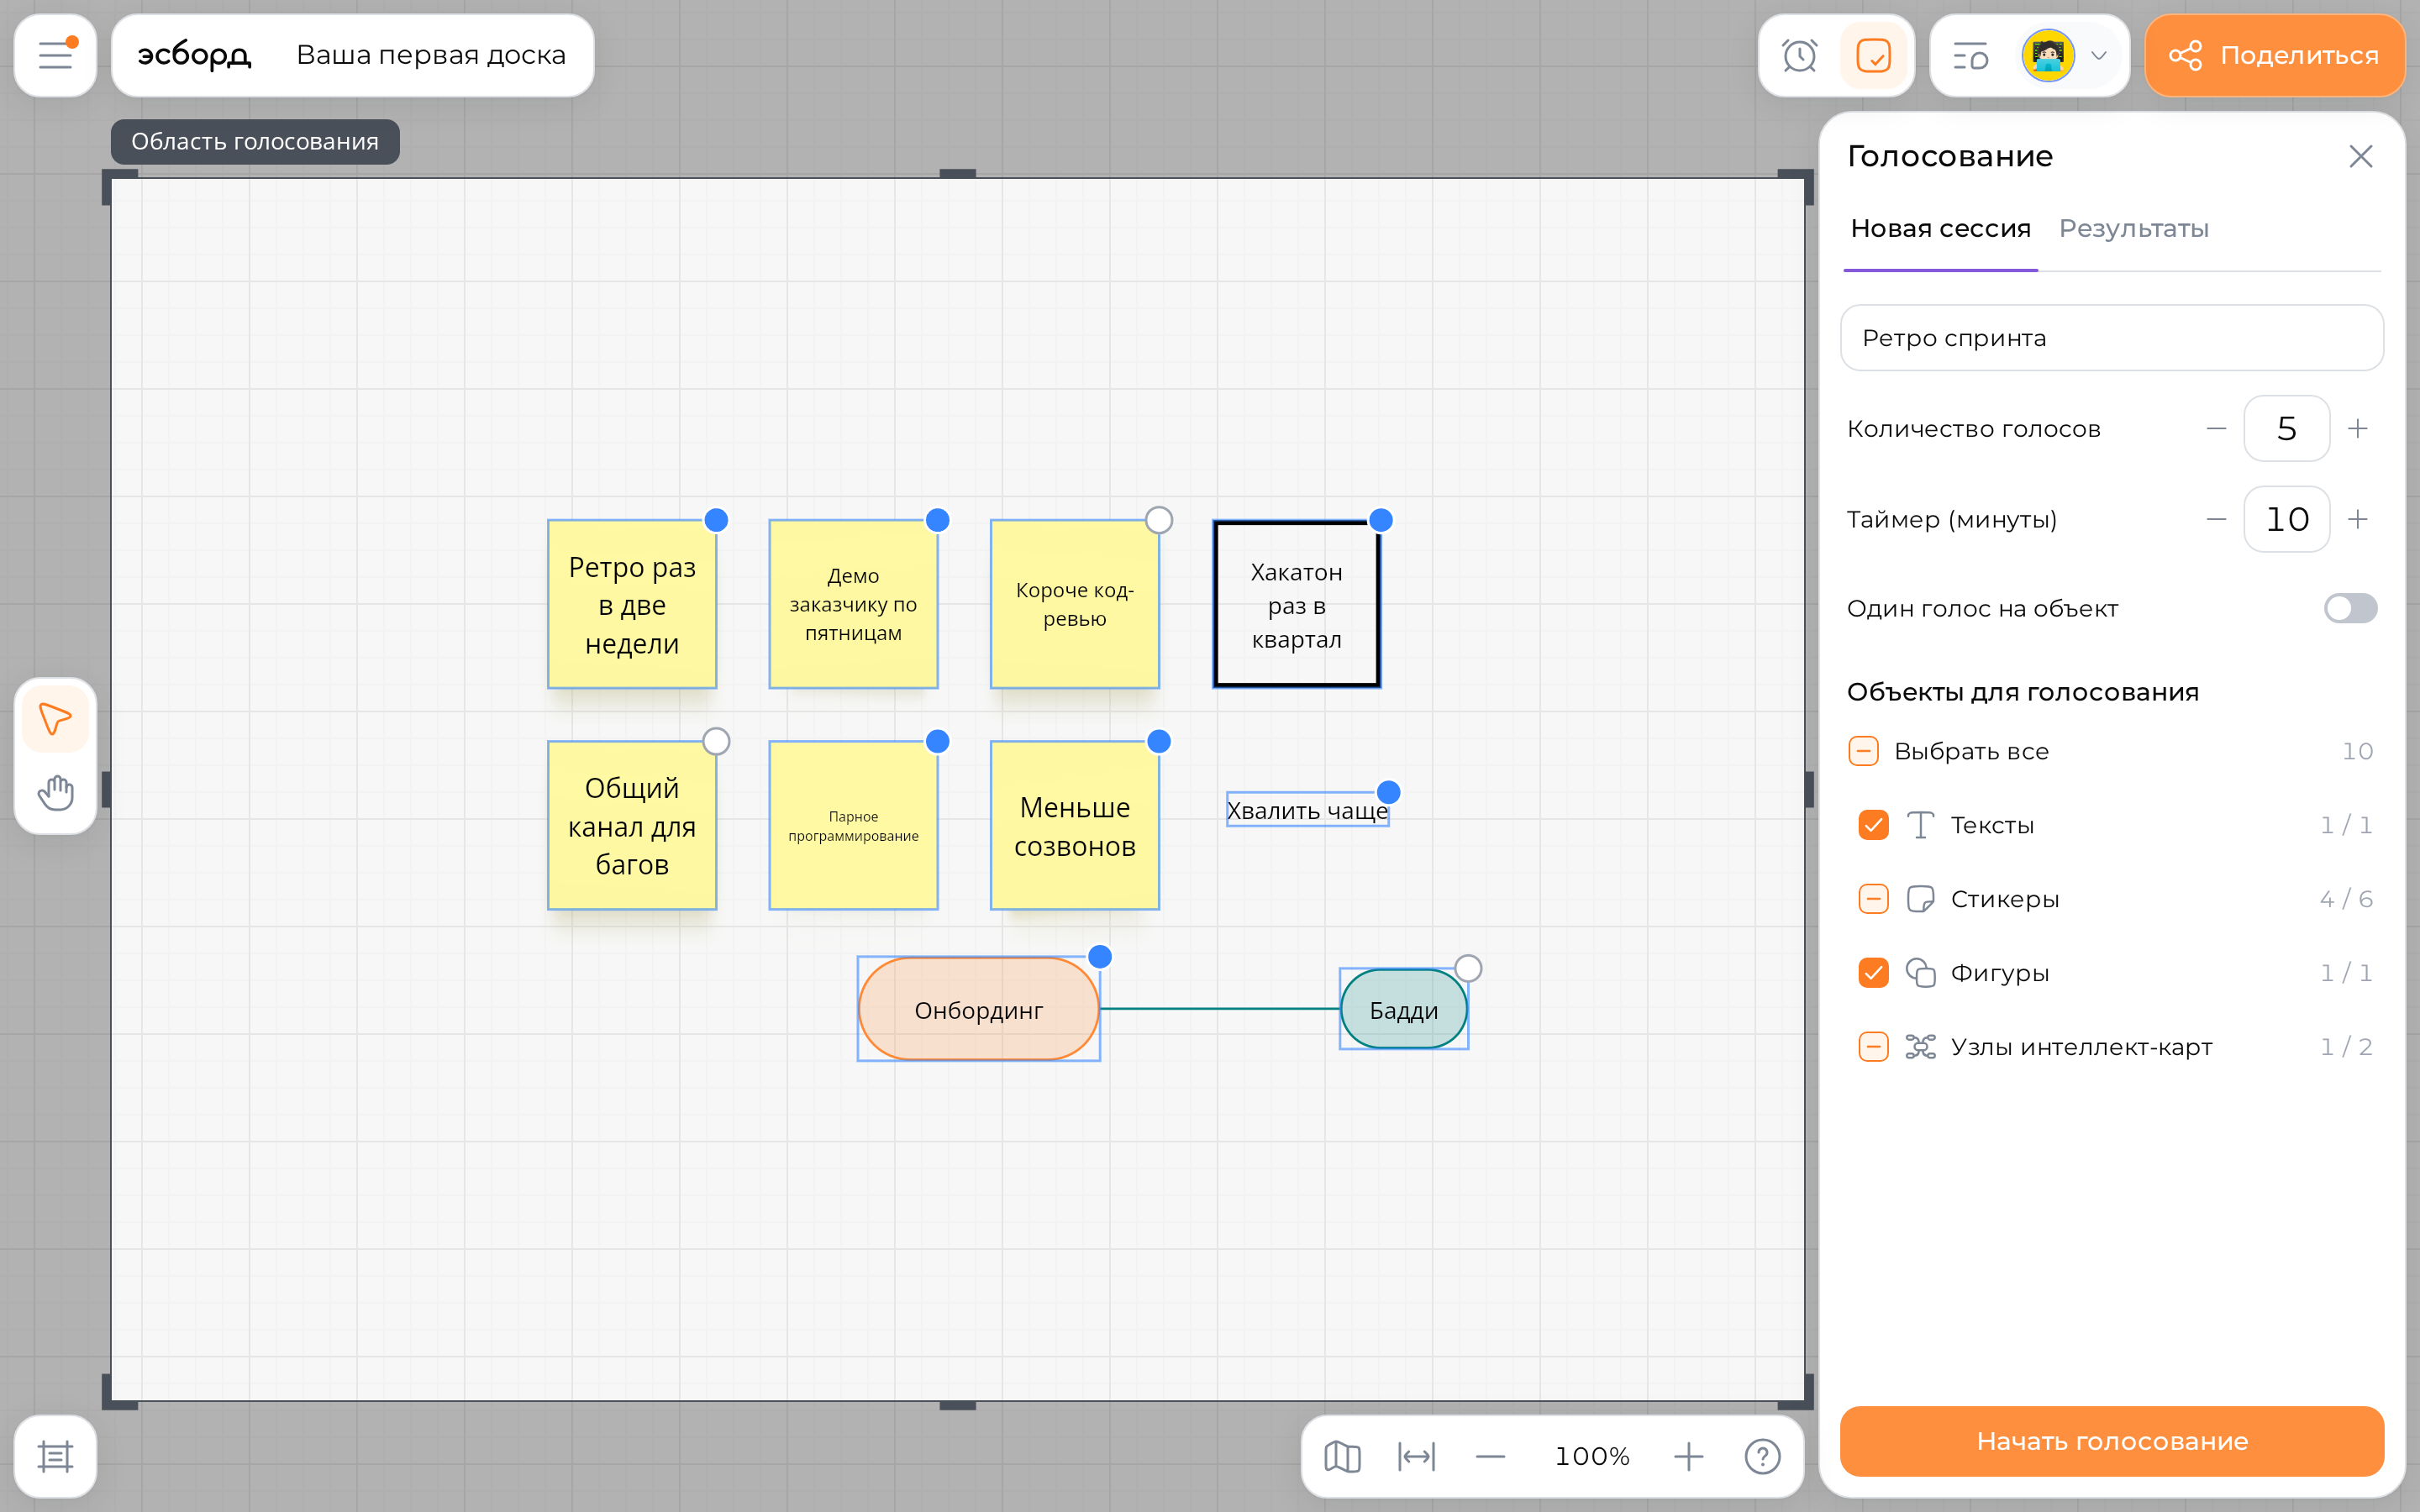Switch to the Новая сессия tab
Image resolution: width=2420 pixels, height=1512 pixels.
1940,229
